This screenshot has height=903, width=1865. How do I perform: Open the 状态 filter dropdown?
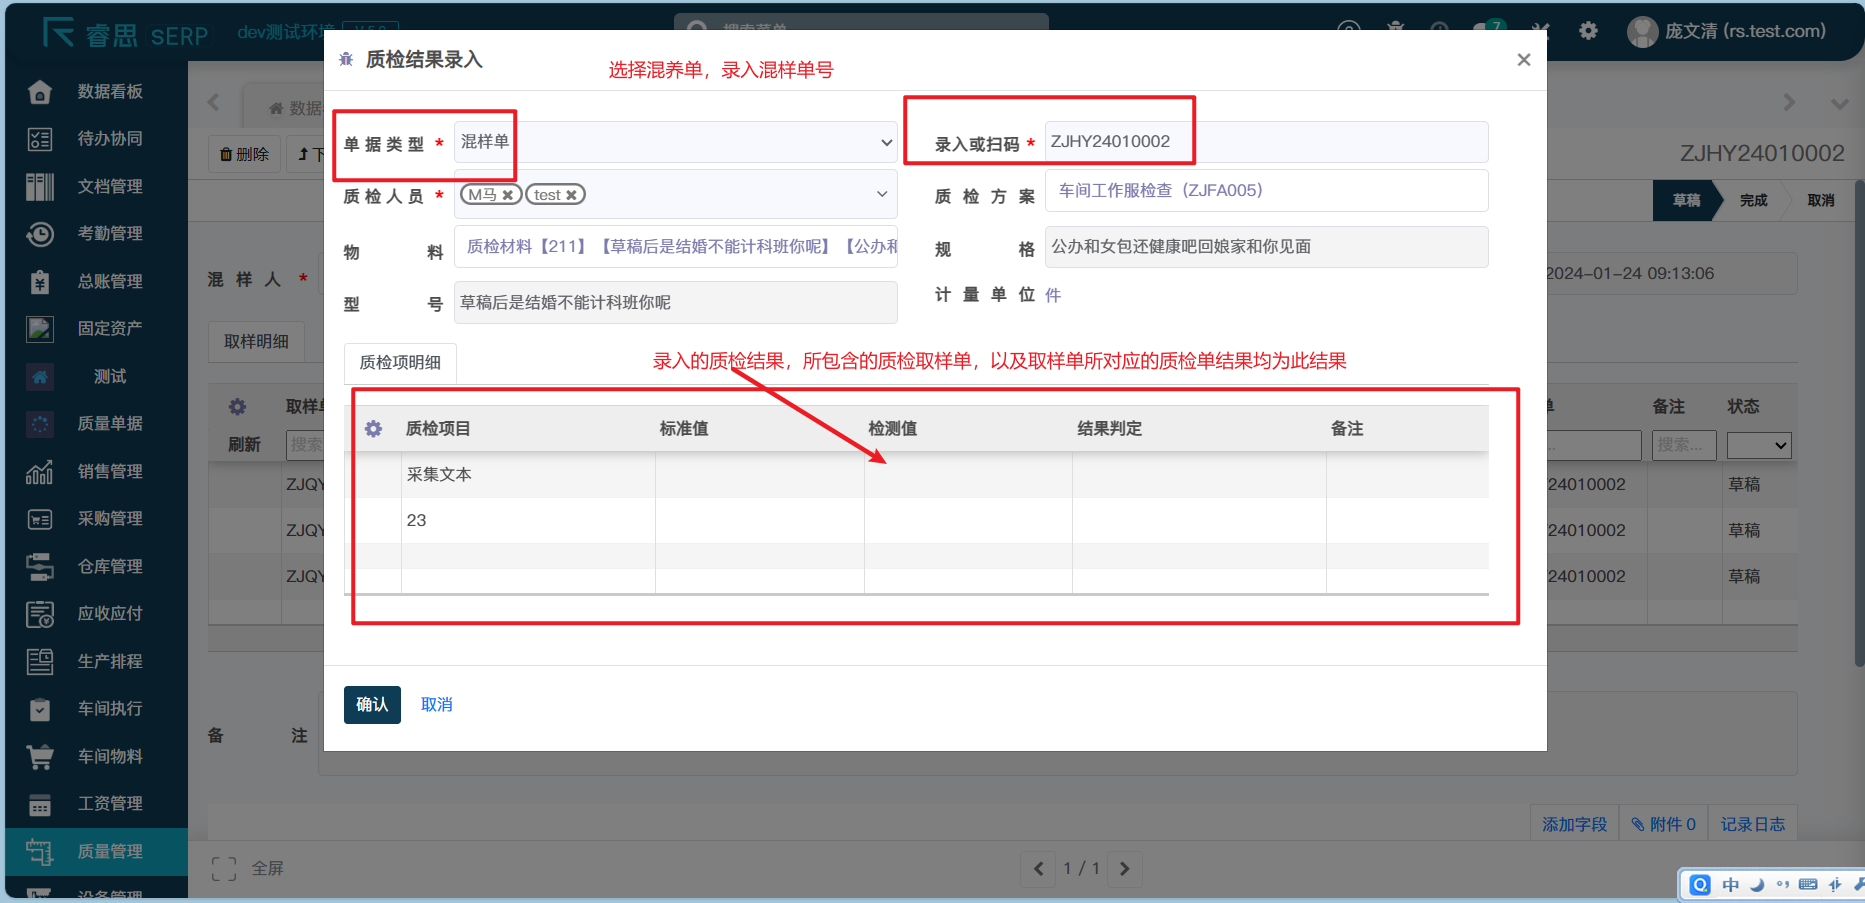(1759, 446)
